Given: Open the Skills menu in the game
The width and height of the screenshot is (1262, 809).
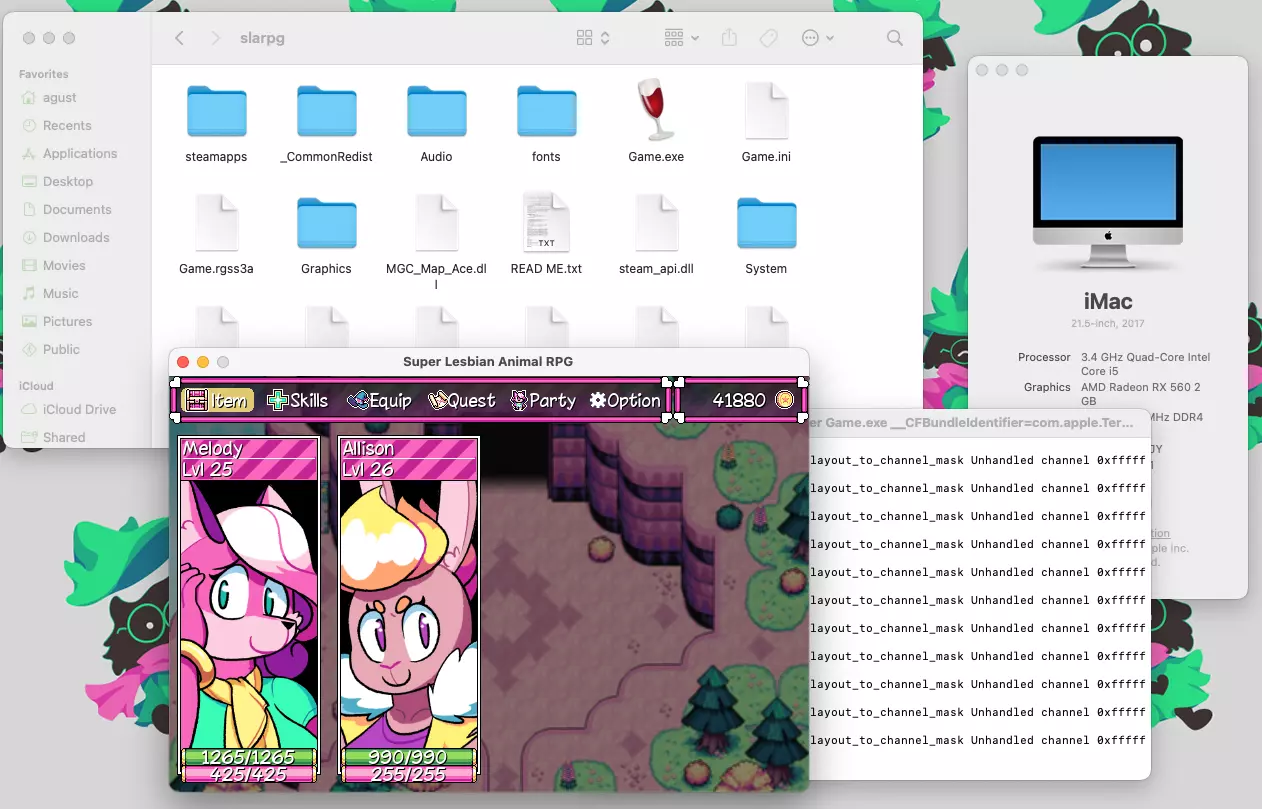Looking at the screenshot, I should 298,400.
